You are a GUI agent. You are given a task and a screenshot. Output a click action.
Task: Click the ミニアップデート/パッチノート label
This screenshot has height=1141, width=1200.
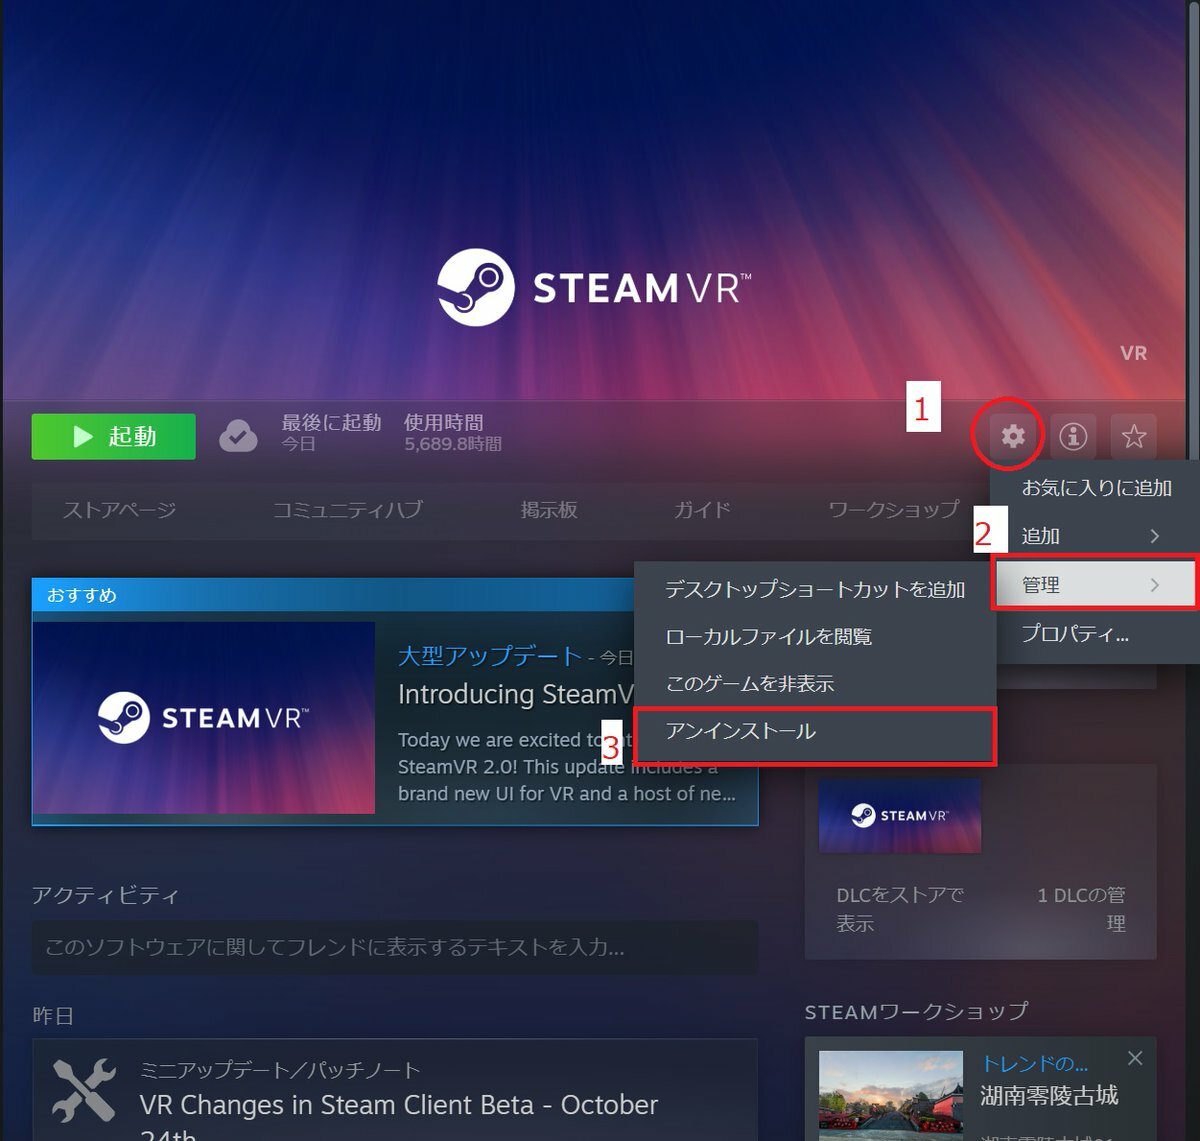pos(280,1071)
